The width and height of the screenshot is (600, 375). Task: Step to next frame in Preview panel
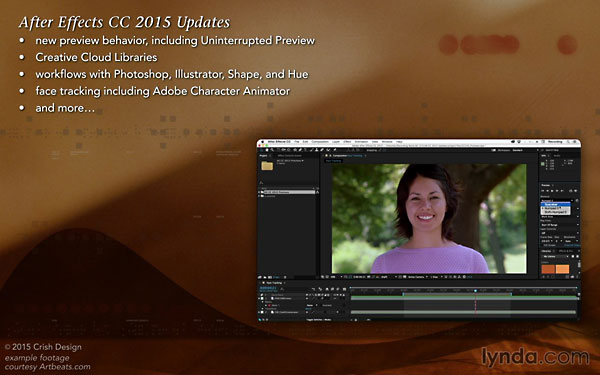pyautogui.click(x=557, y=191)
